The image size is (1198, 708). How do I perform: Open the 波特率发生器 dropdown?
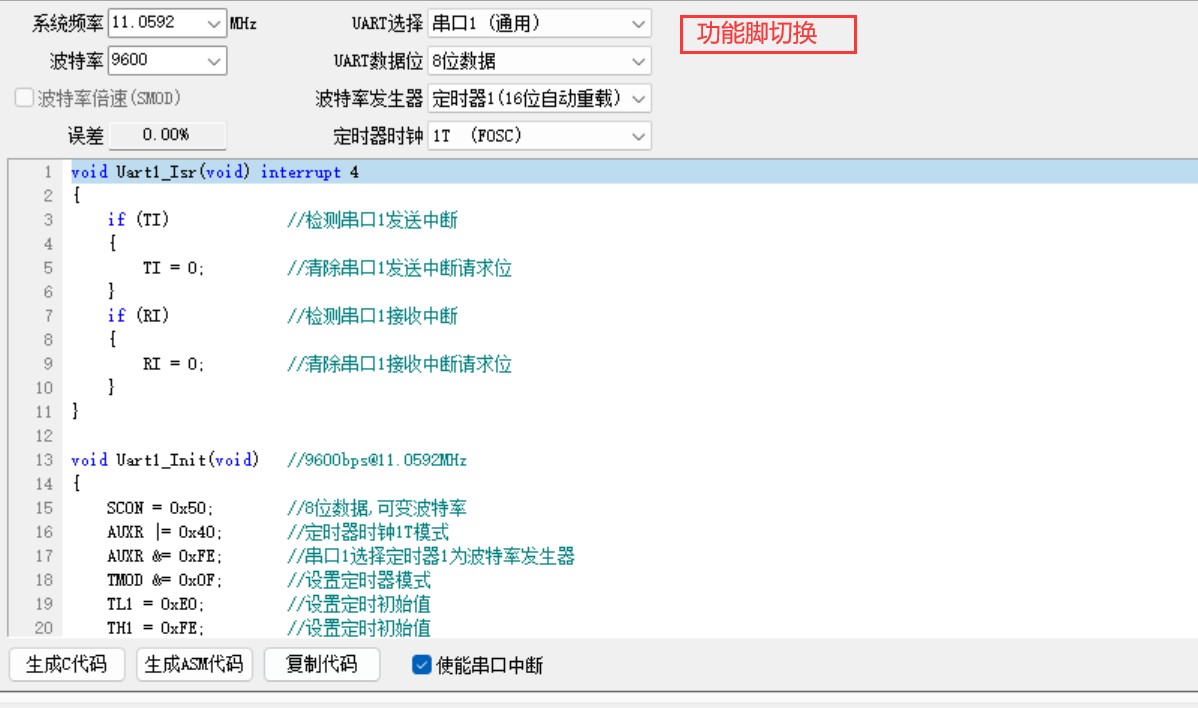[638, 99]
